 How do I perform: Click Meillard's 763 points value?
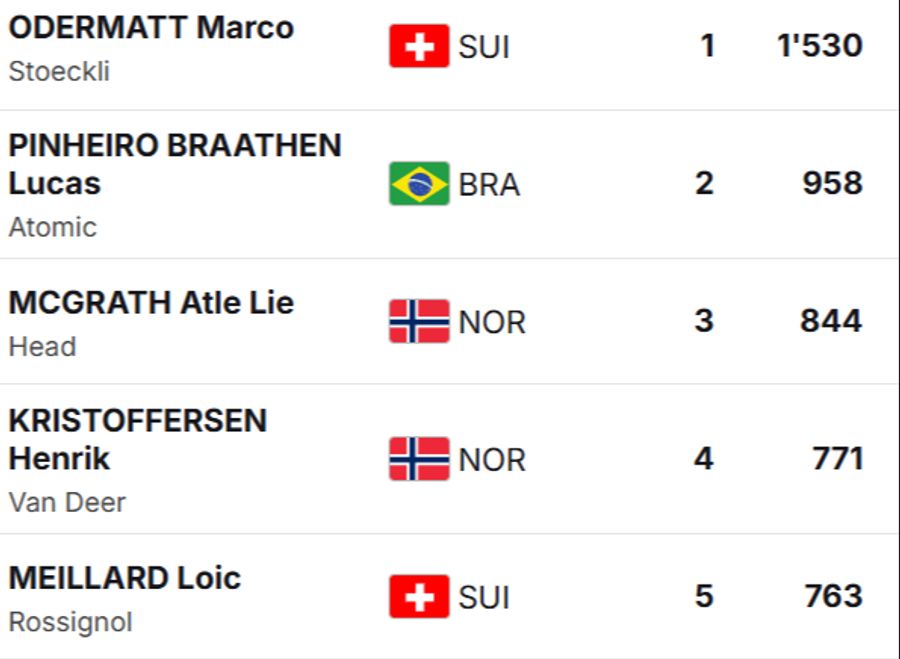tap(833, 596)
